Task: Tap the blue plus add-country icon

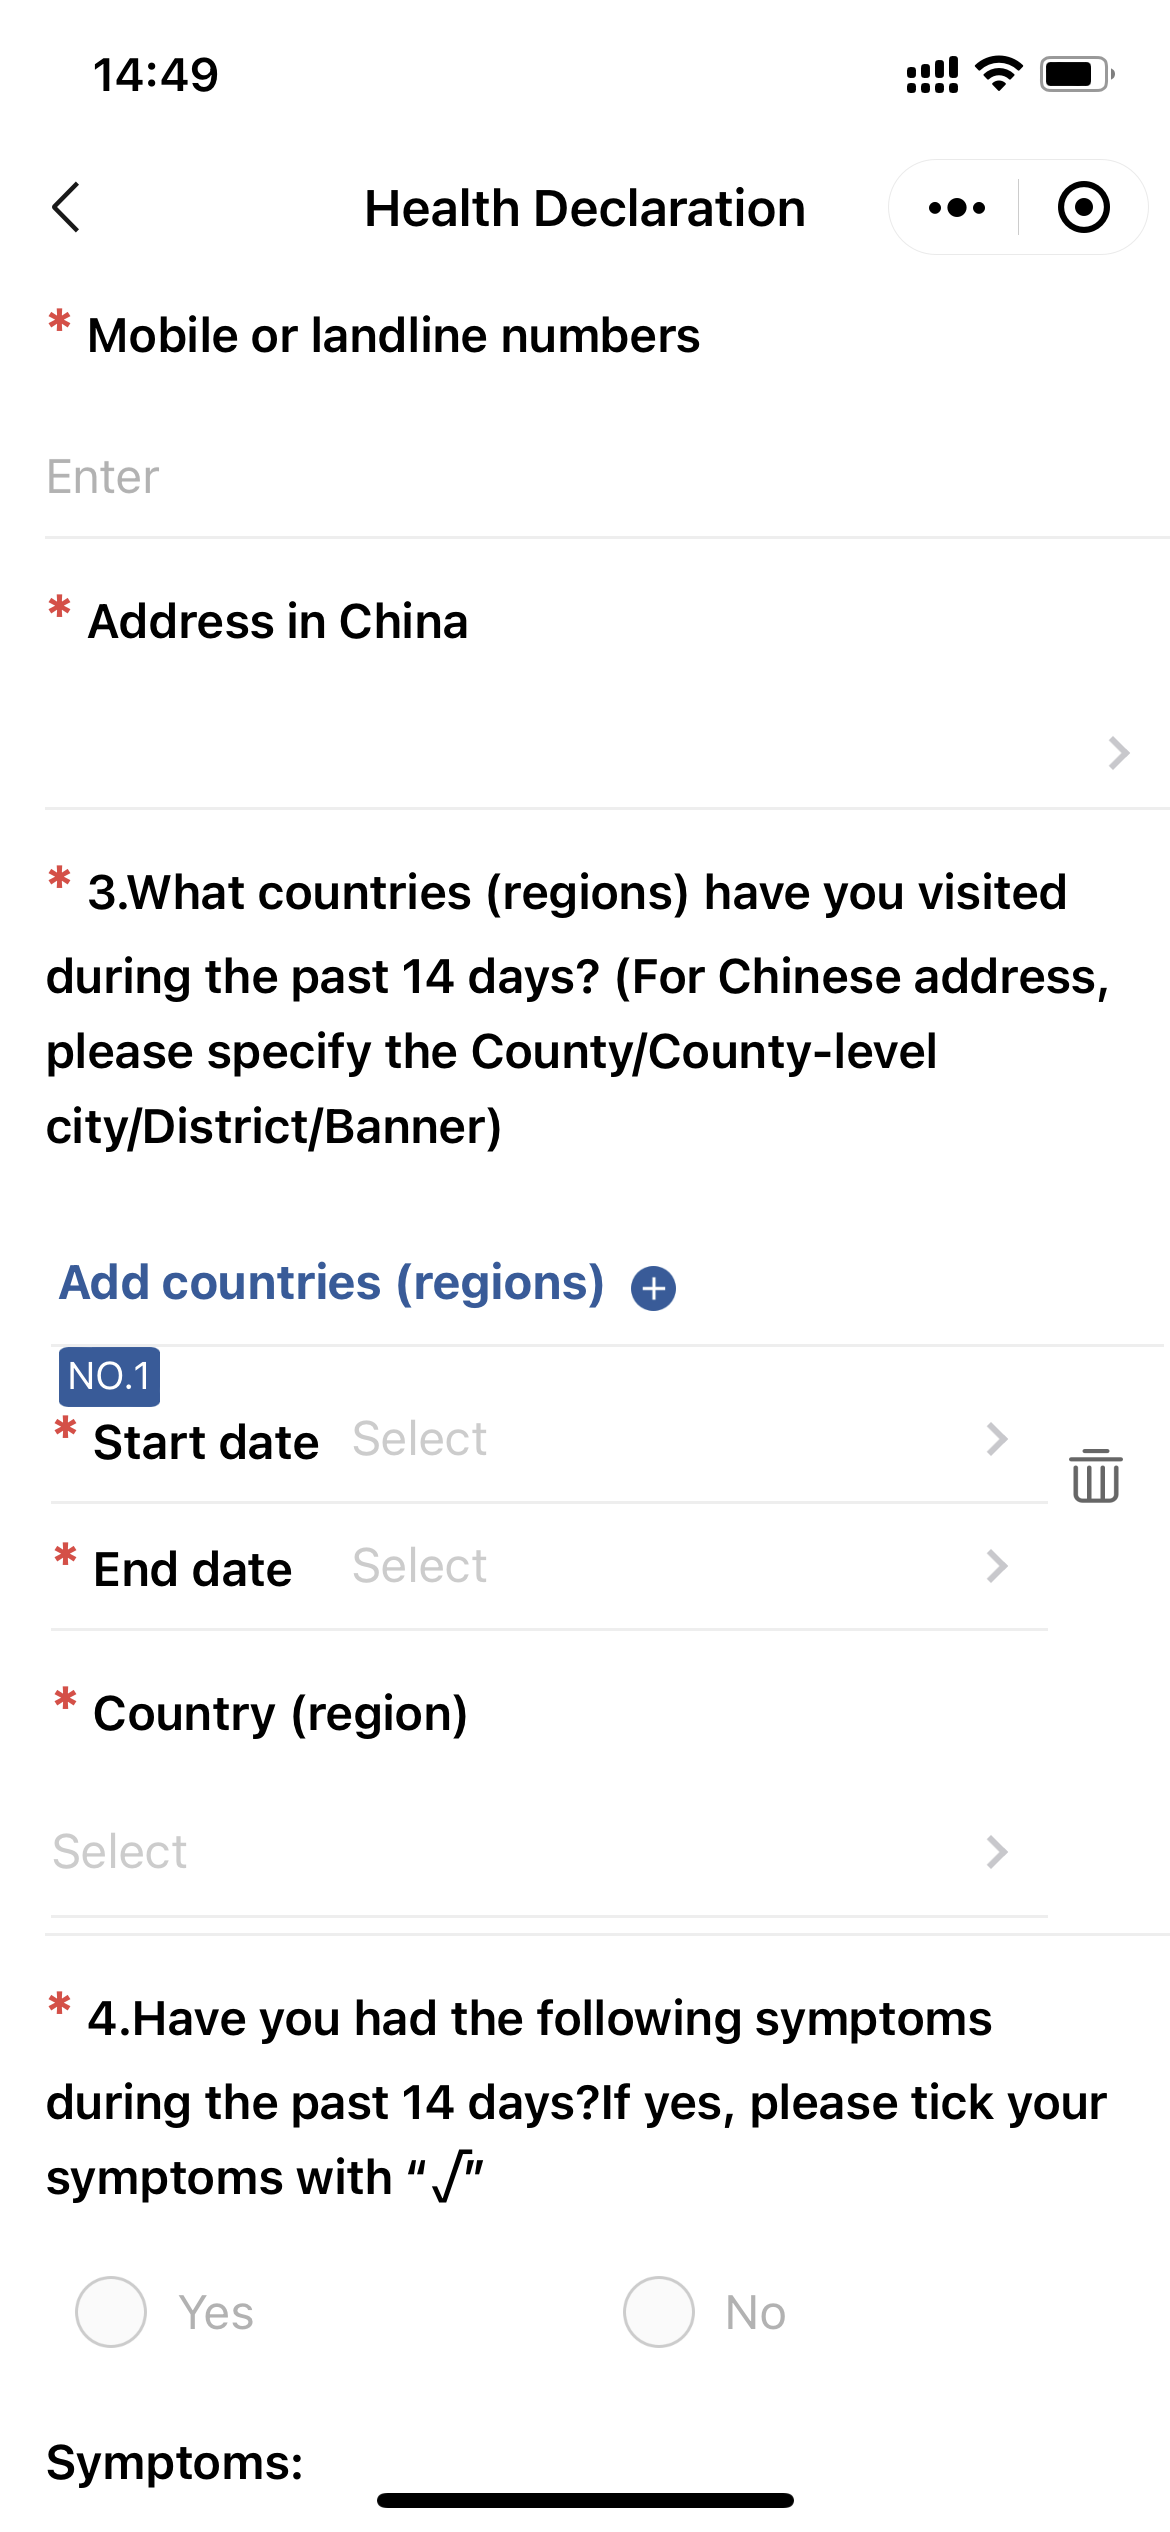Action: click(653, 1287)
